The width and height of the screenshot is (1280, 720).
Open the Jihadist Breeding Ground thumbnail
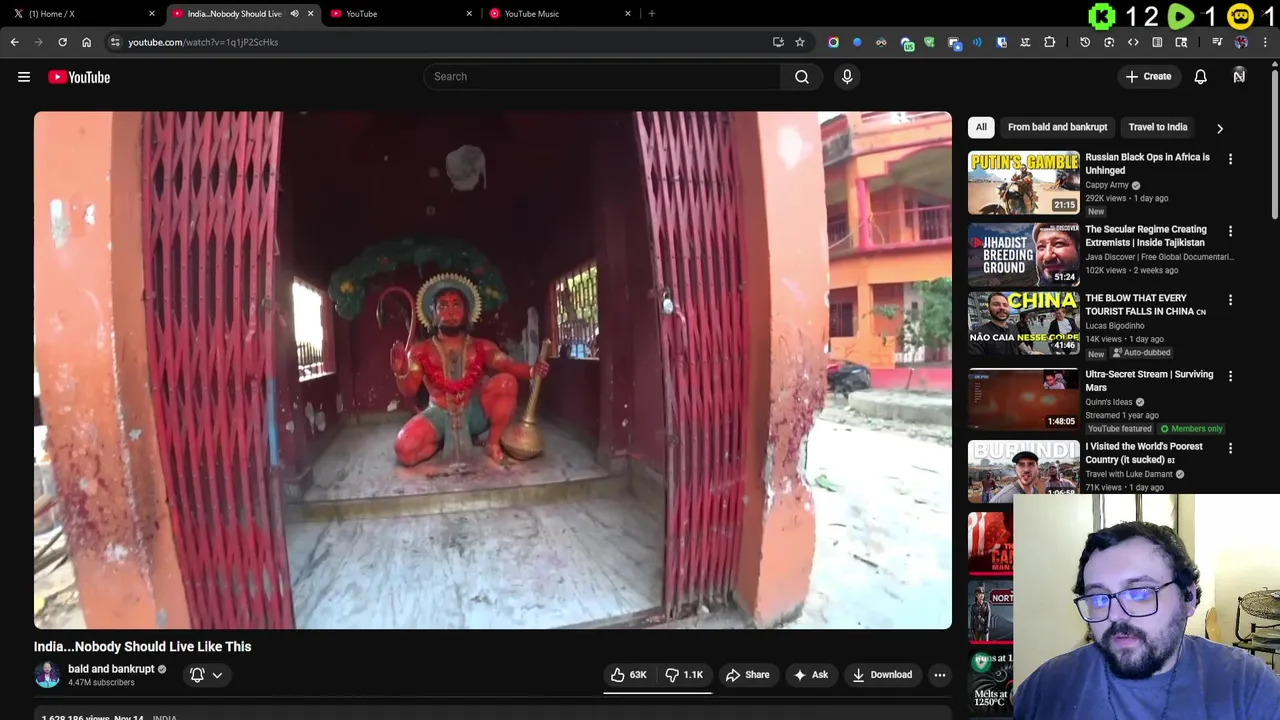point(1024,255)
